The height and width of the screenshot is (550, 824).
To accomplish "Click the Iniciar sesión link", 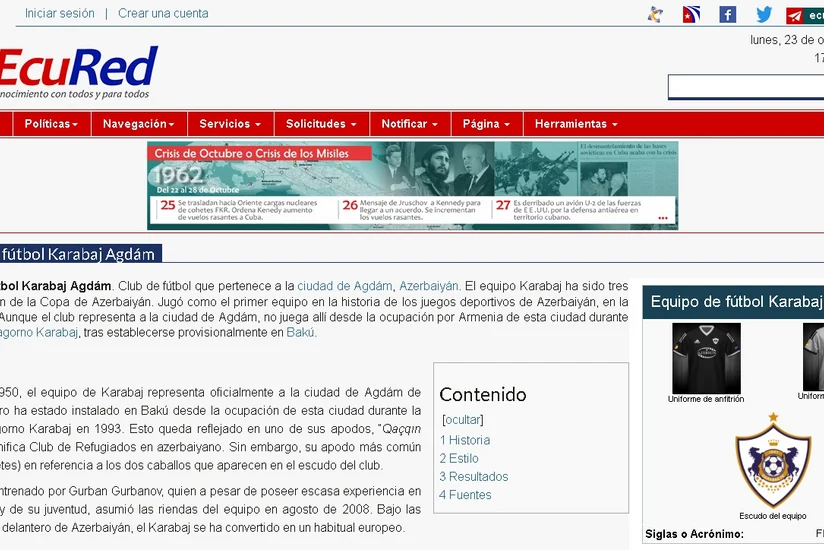I will (59, 13).
